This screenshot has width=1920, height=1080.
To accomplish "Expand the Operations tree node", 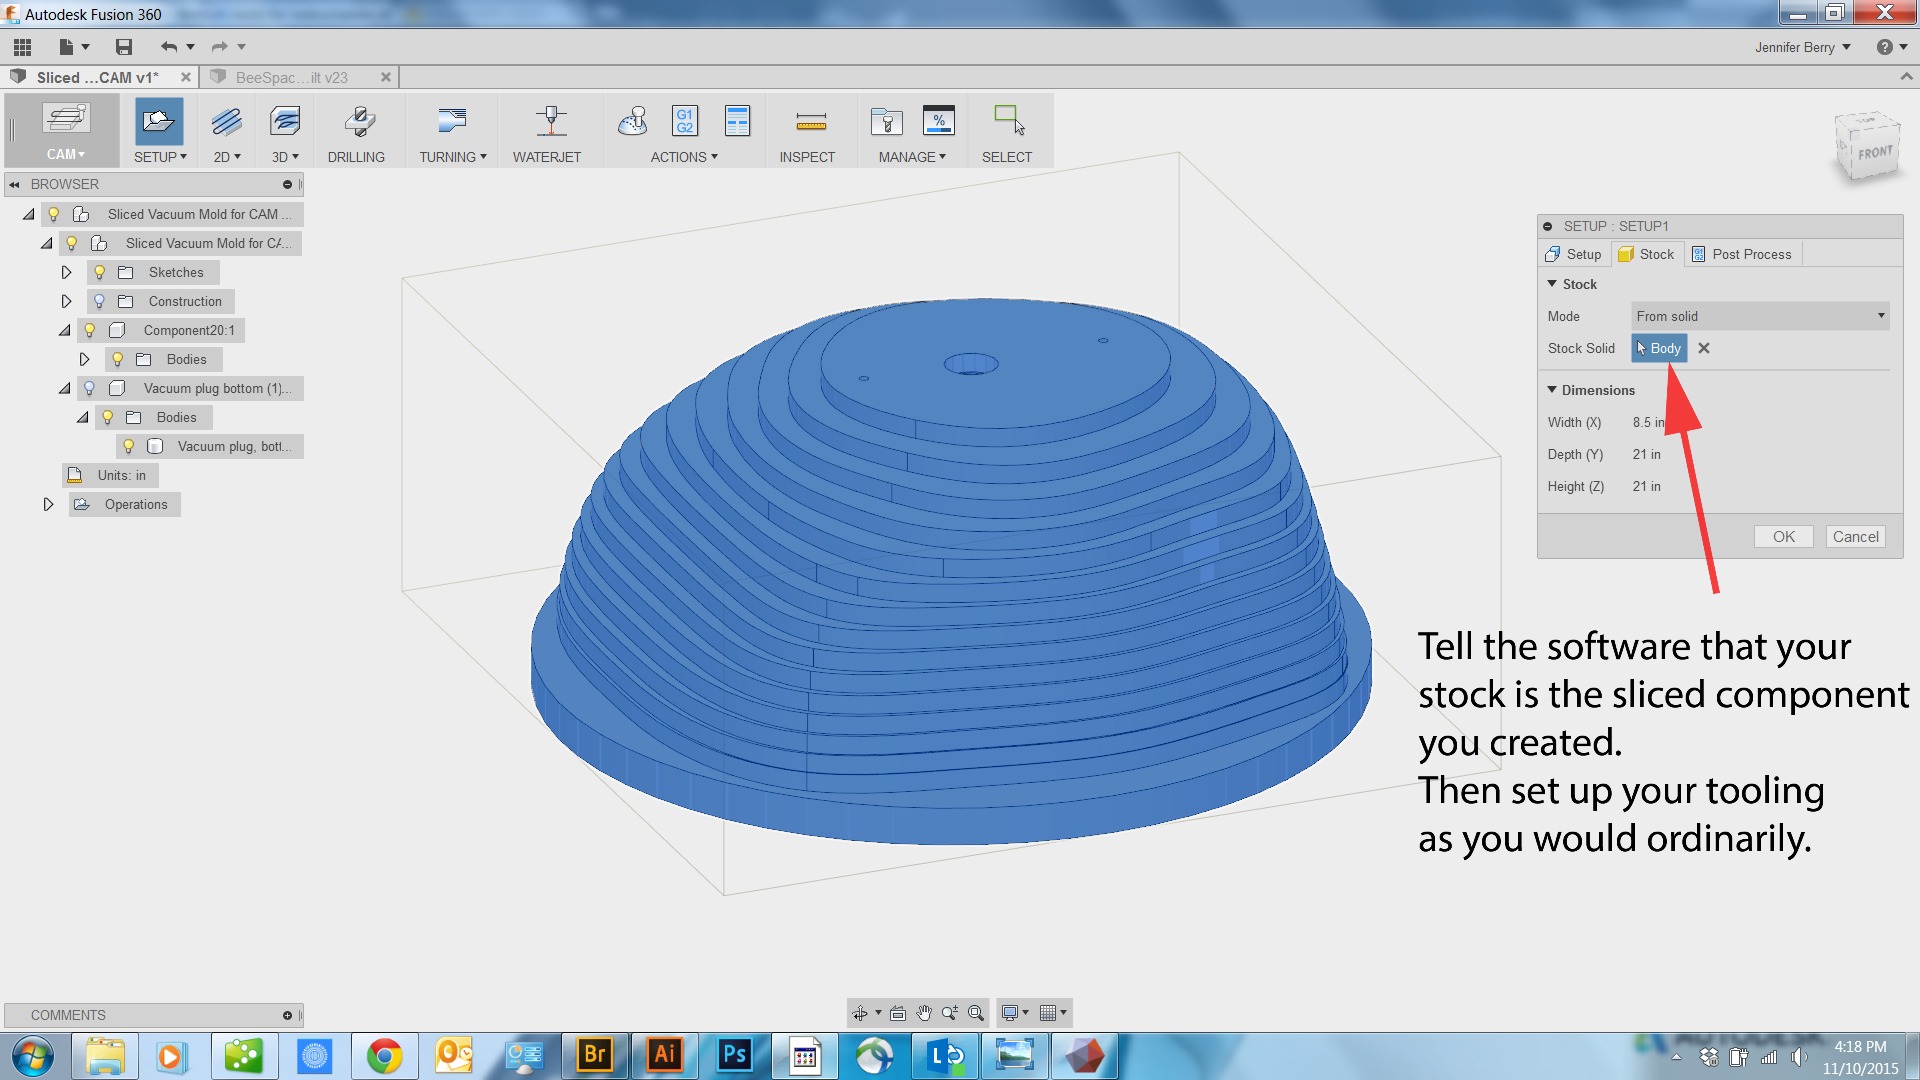I will point(48,504).
